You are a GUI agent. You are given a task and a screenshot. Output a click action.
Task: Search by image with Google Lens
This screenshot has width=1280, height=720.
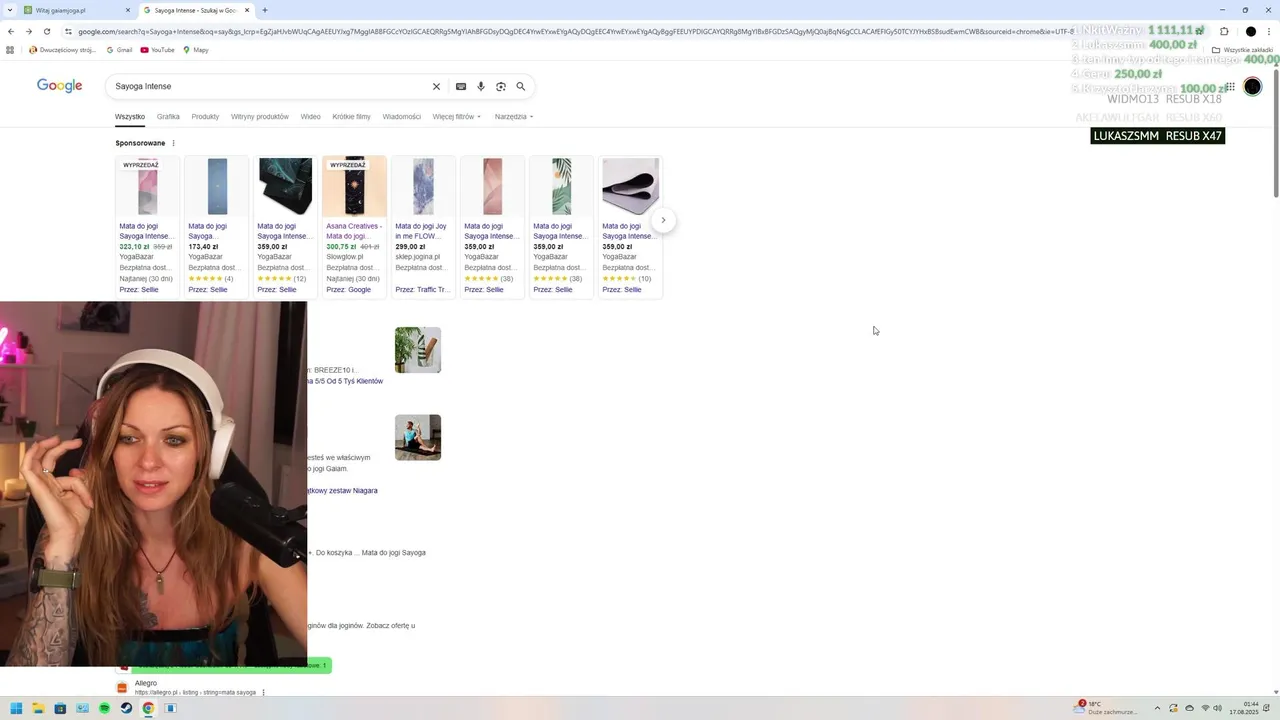(x=501, y=87)
